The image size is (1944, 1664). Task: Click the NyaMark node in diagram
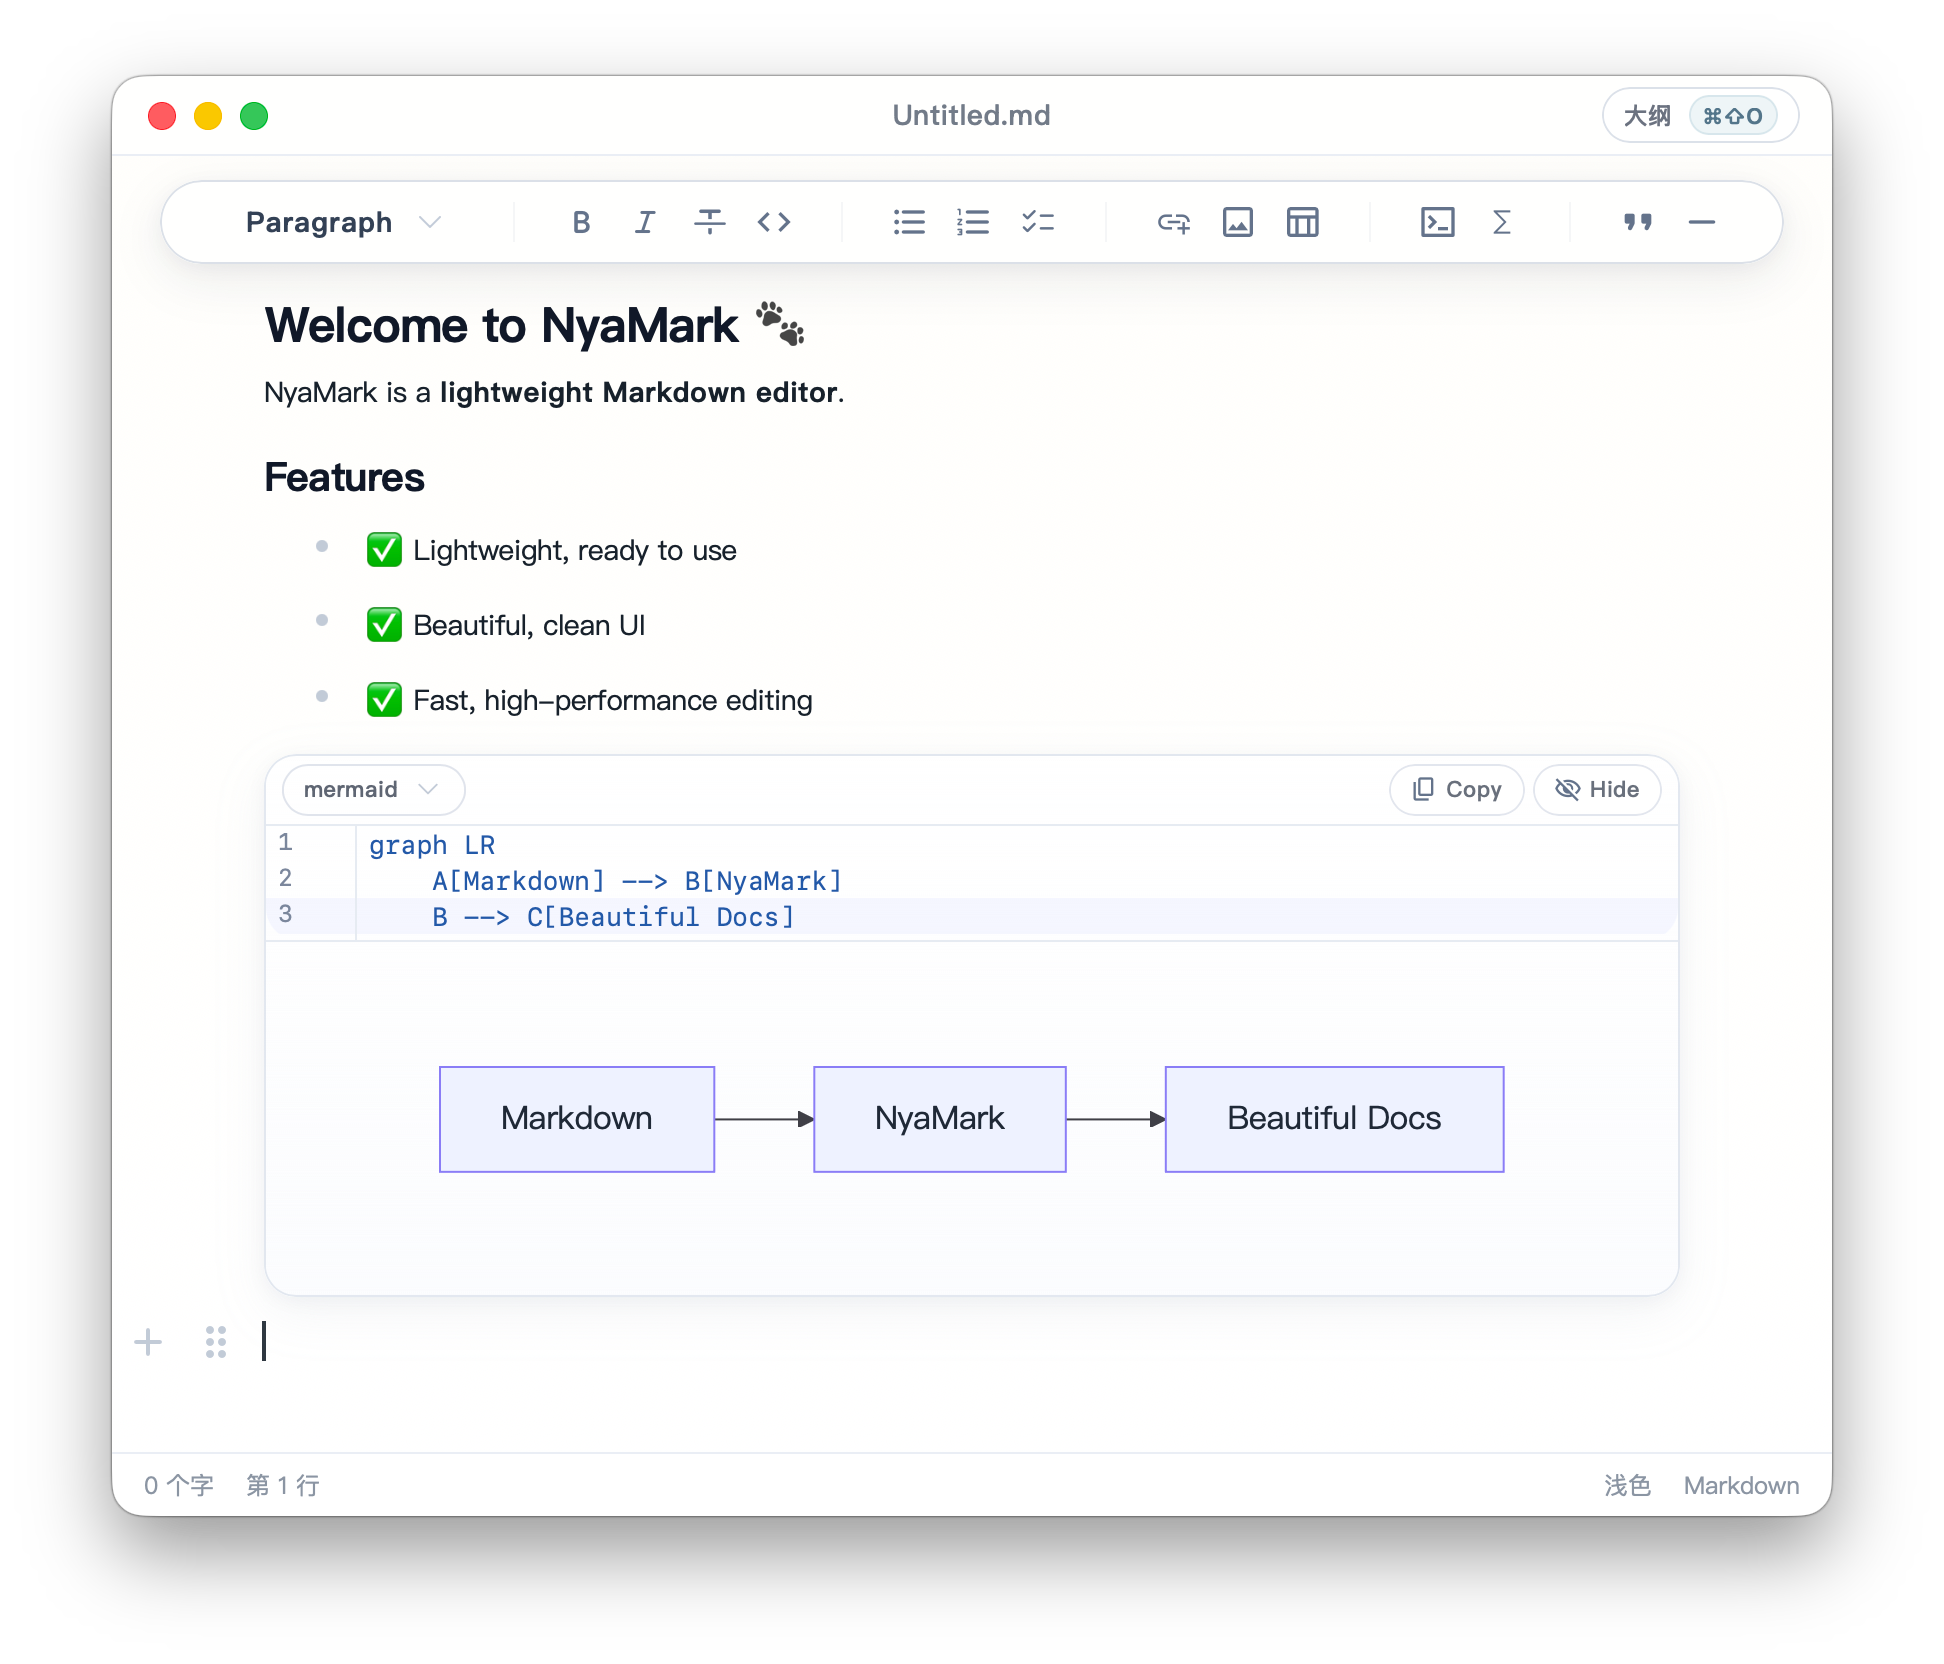[940, 1119]
